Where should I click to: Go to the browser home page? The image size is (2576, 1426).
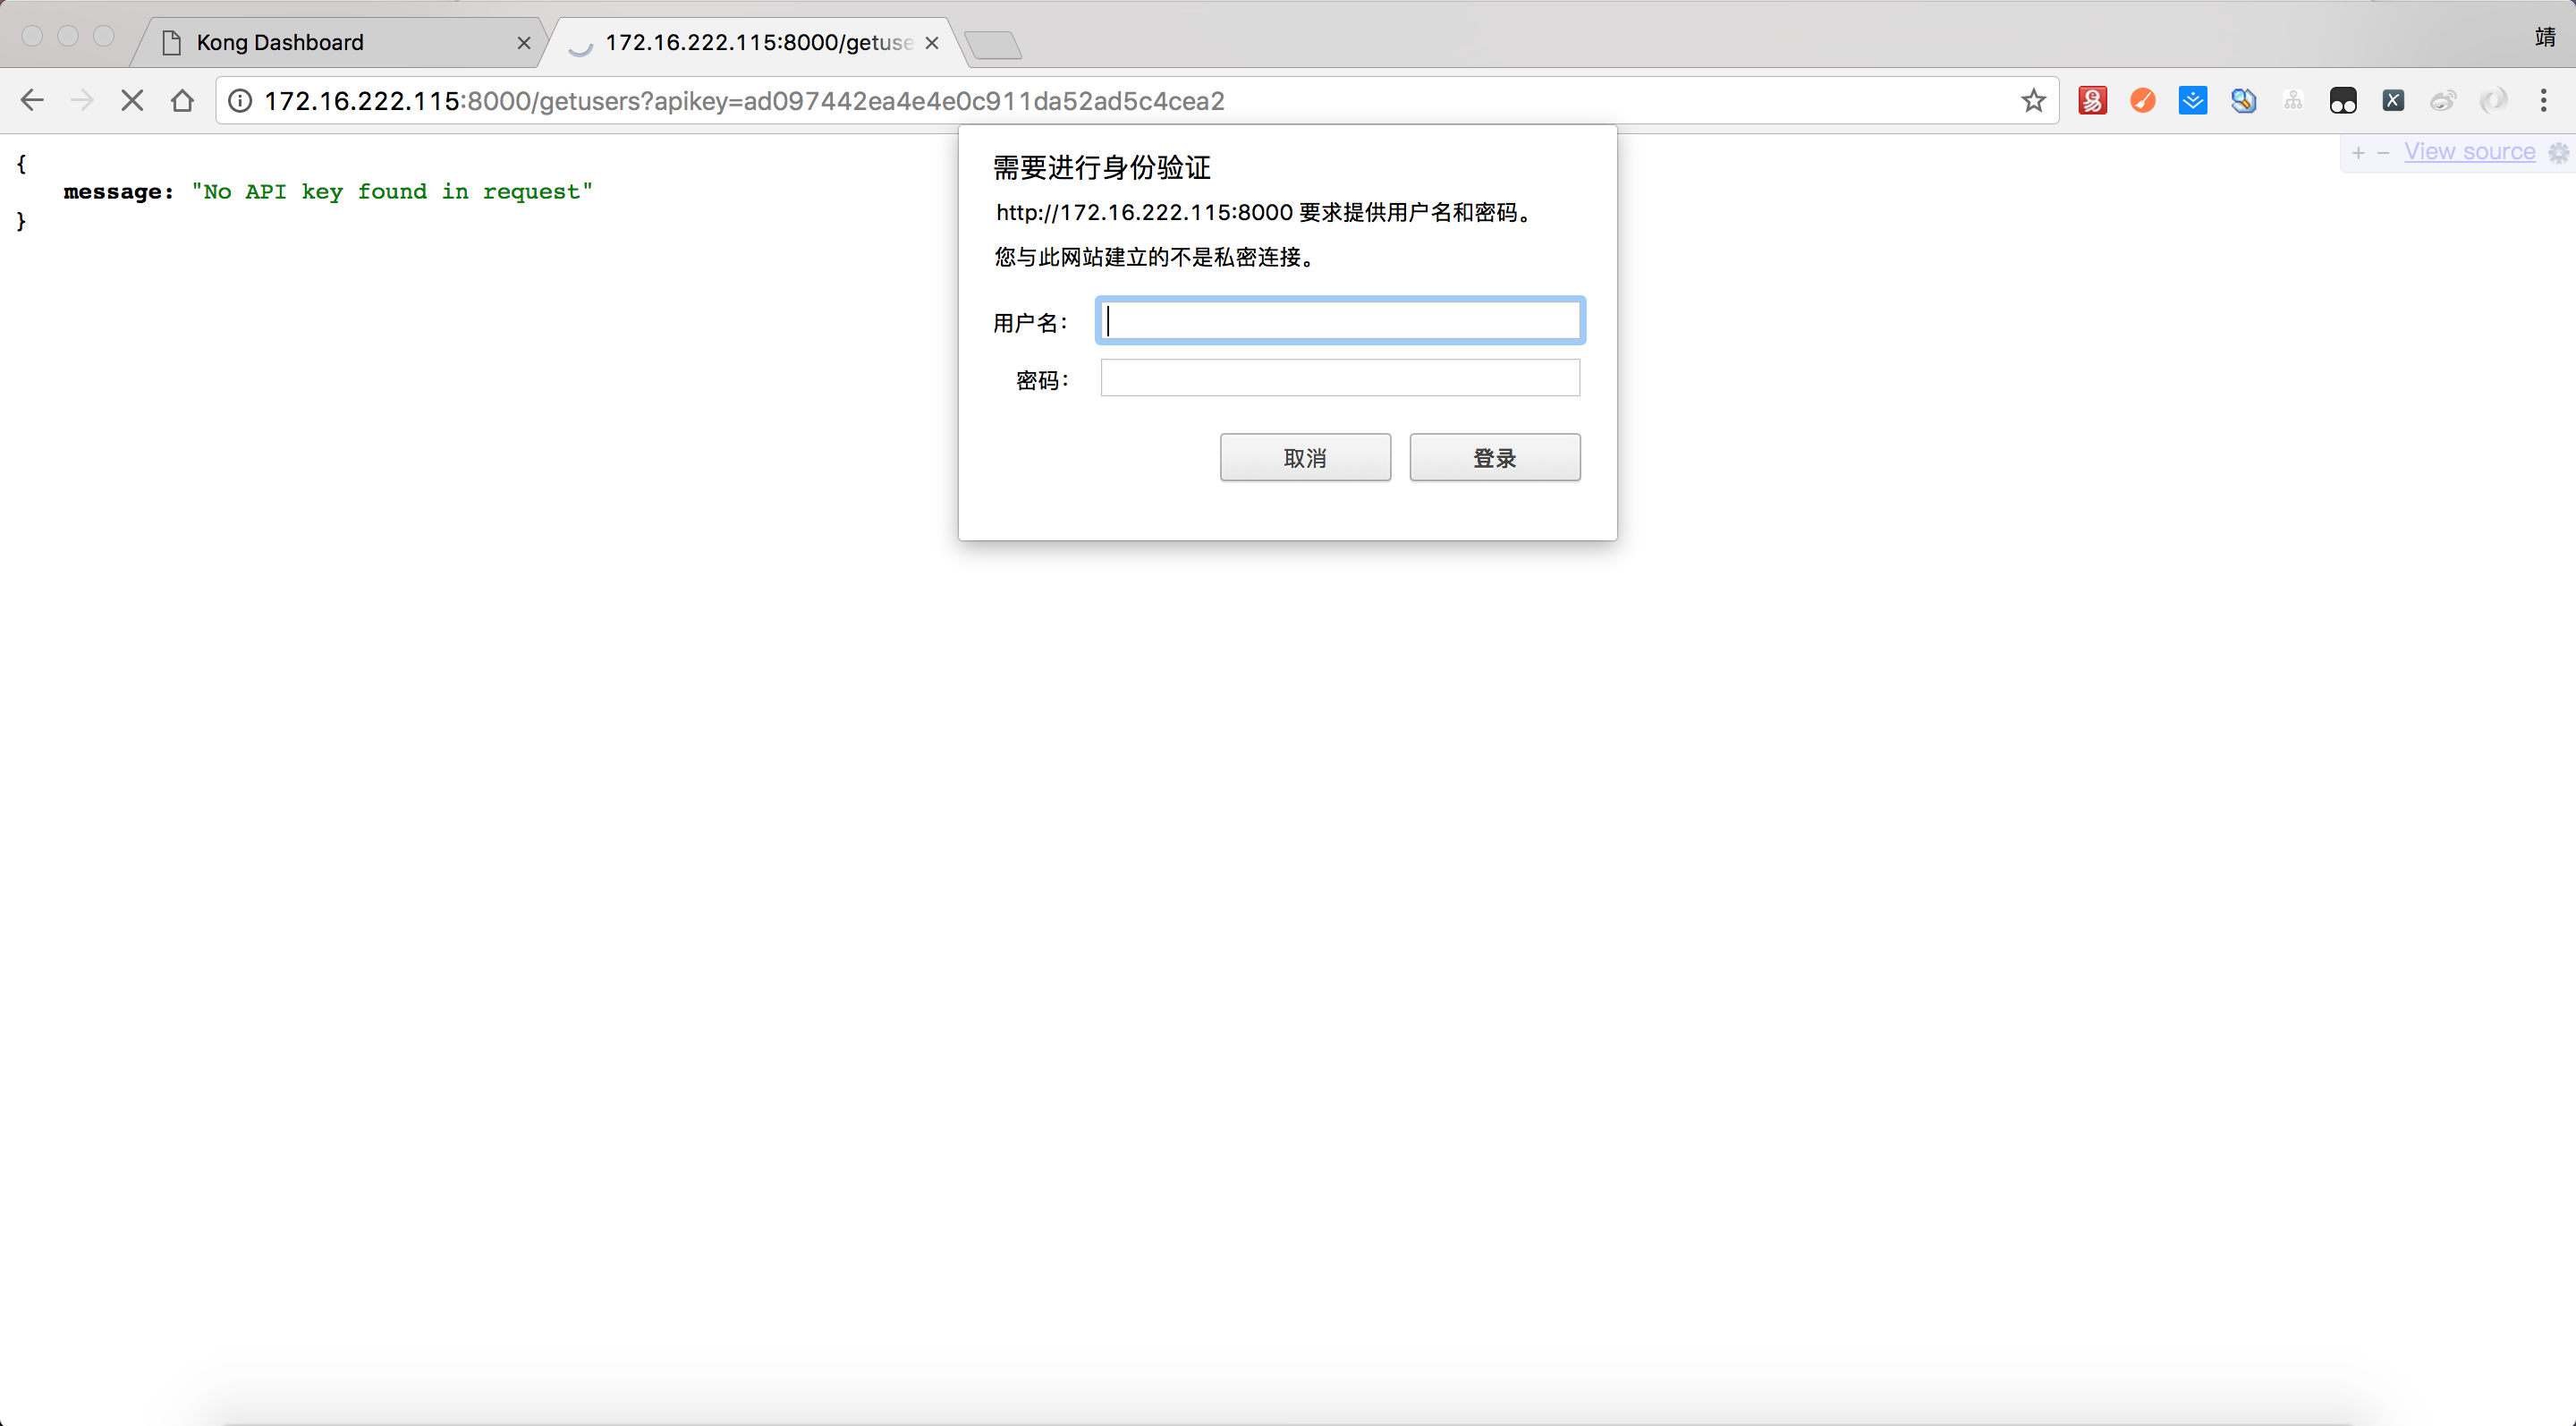182,100
